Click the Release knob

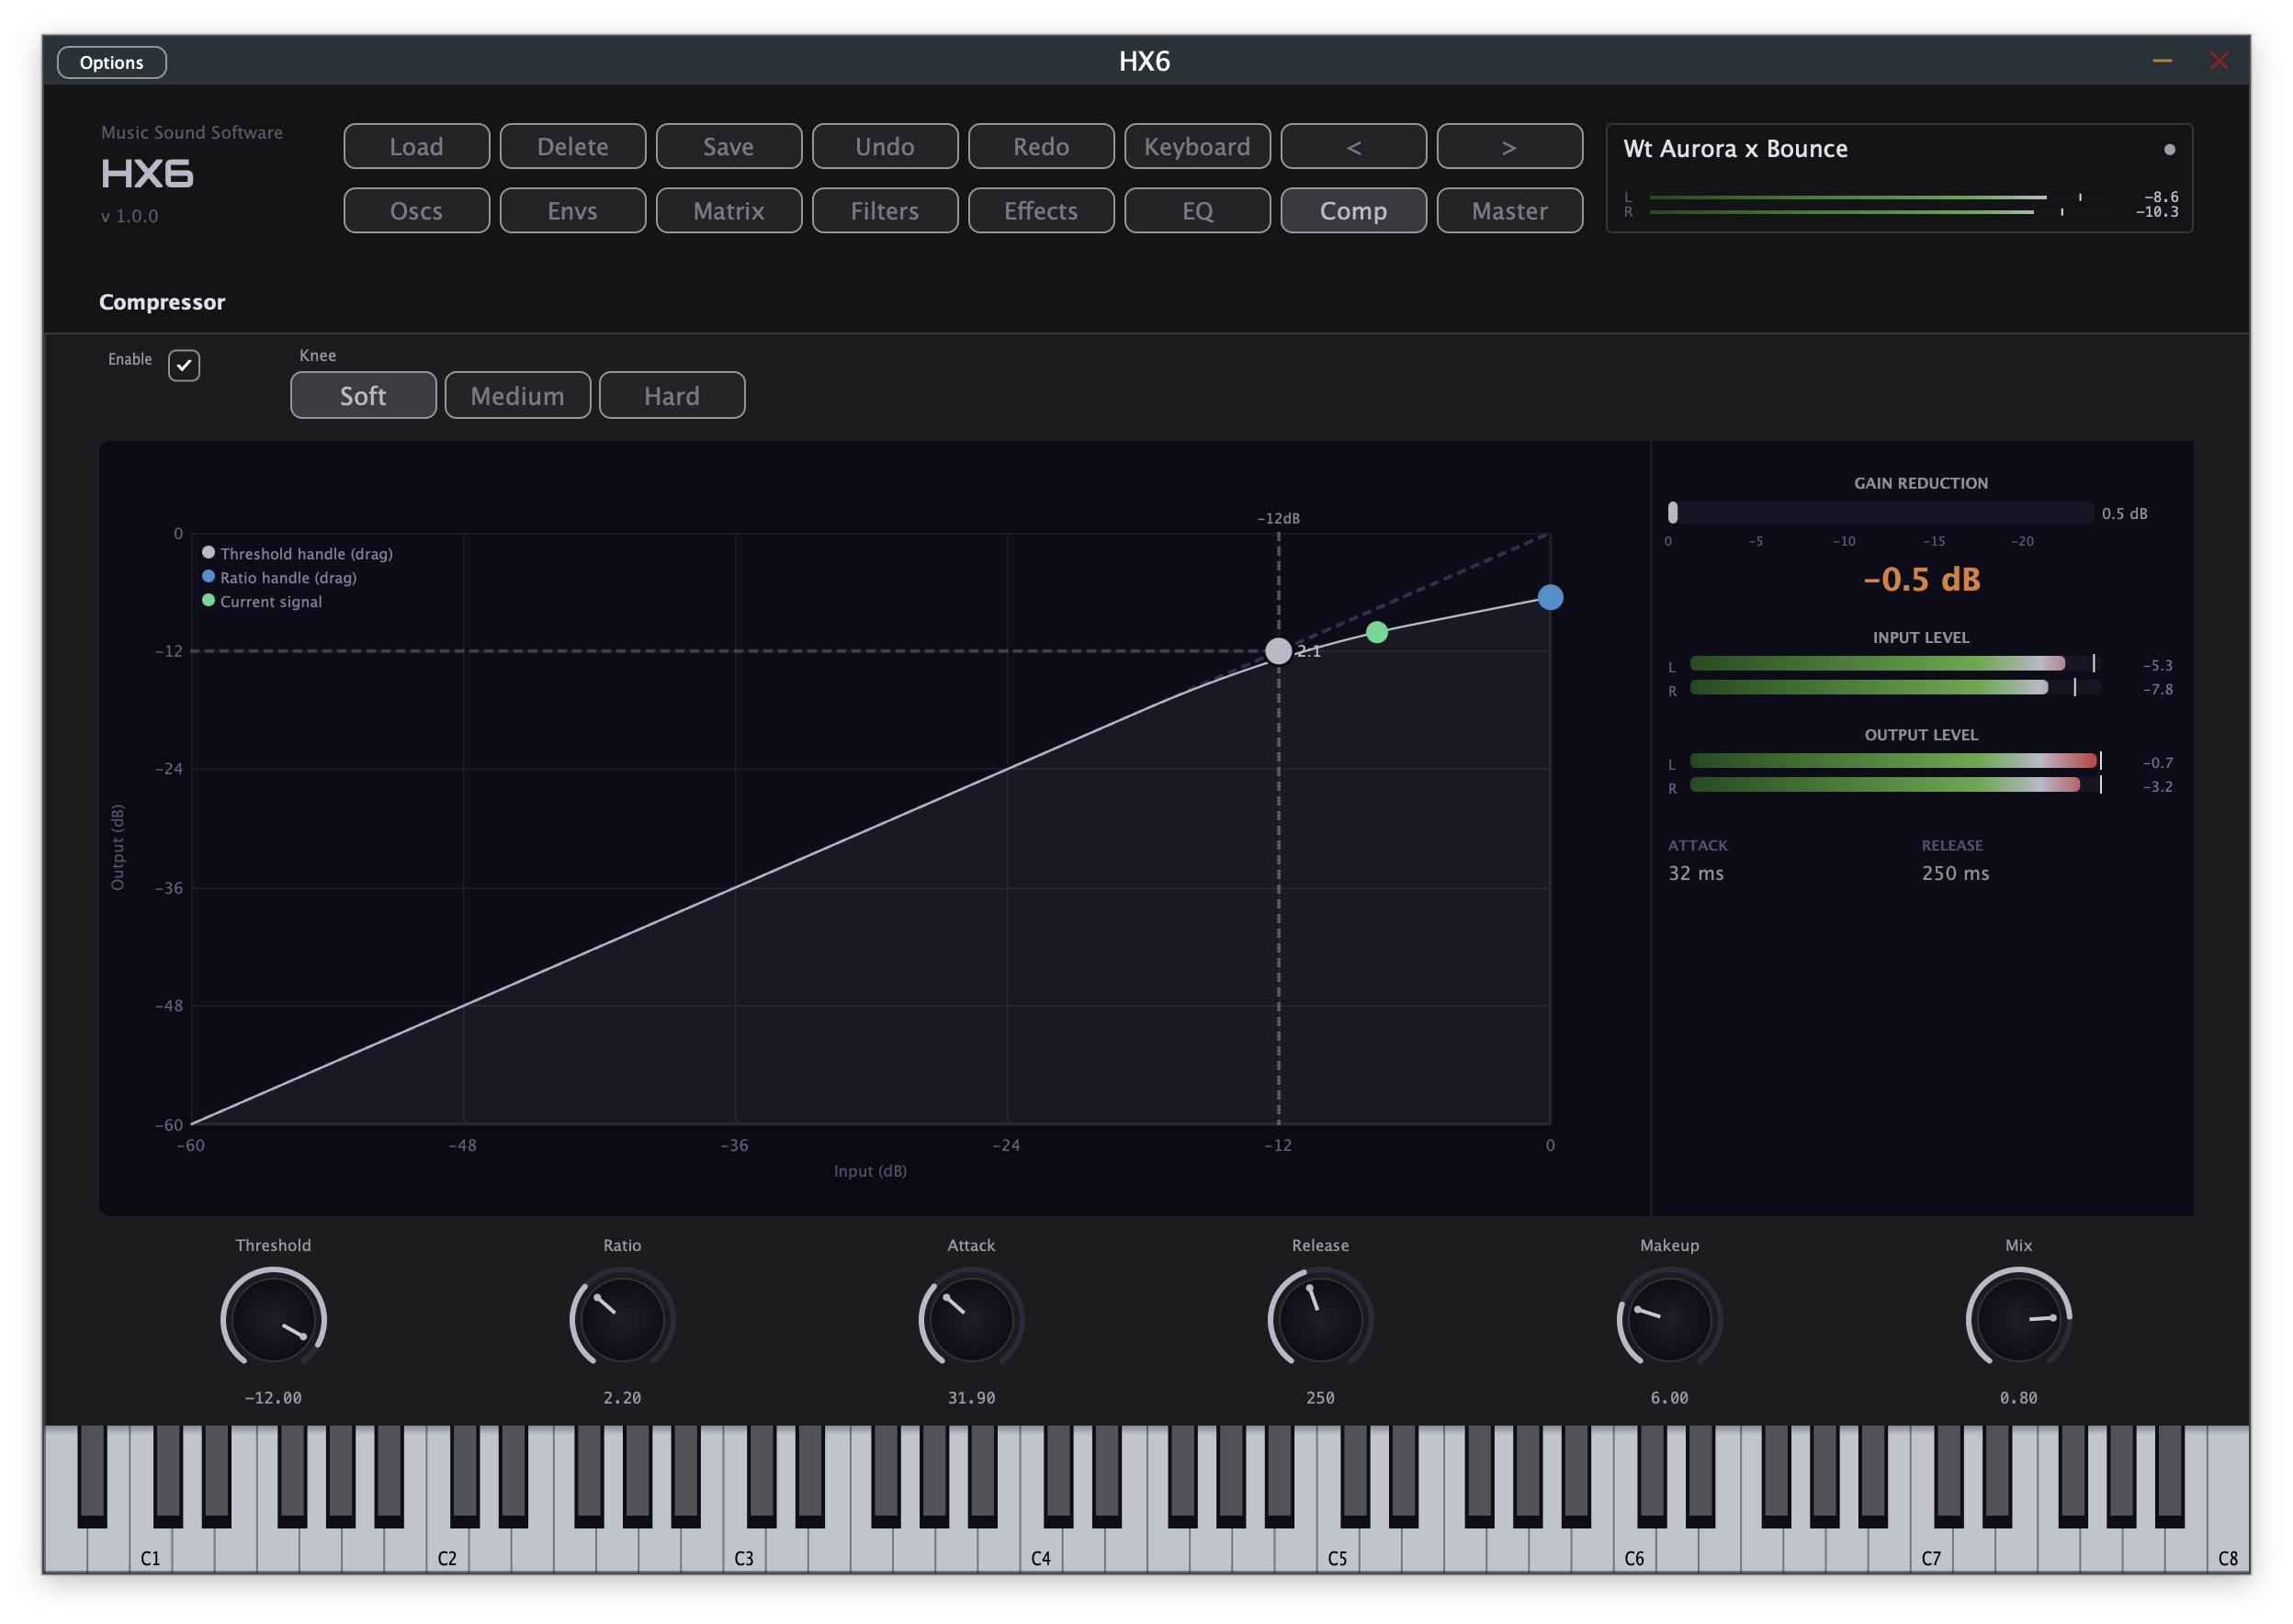pyautogui.click(x=1320, y=1318)
